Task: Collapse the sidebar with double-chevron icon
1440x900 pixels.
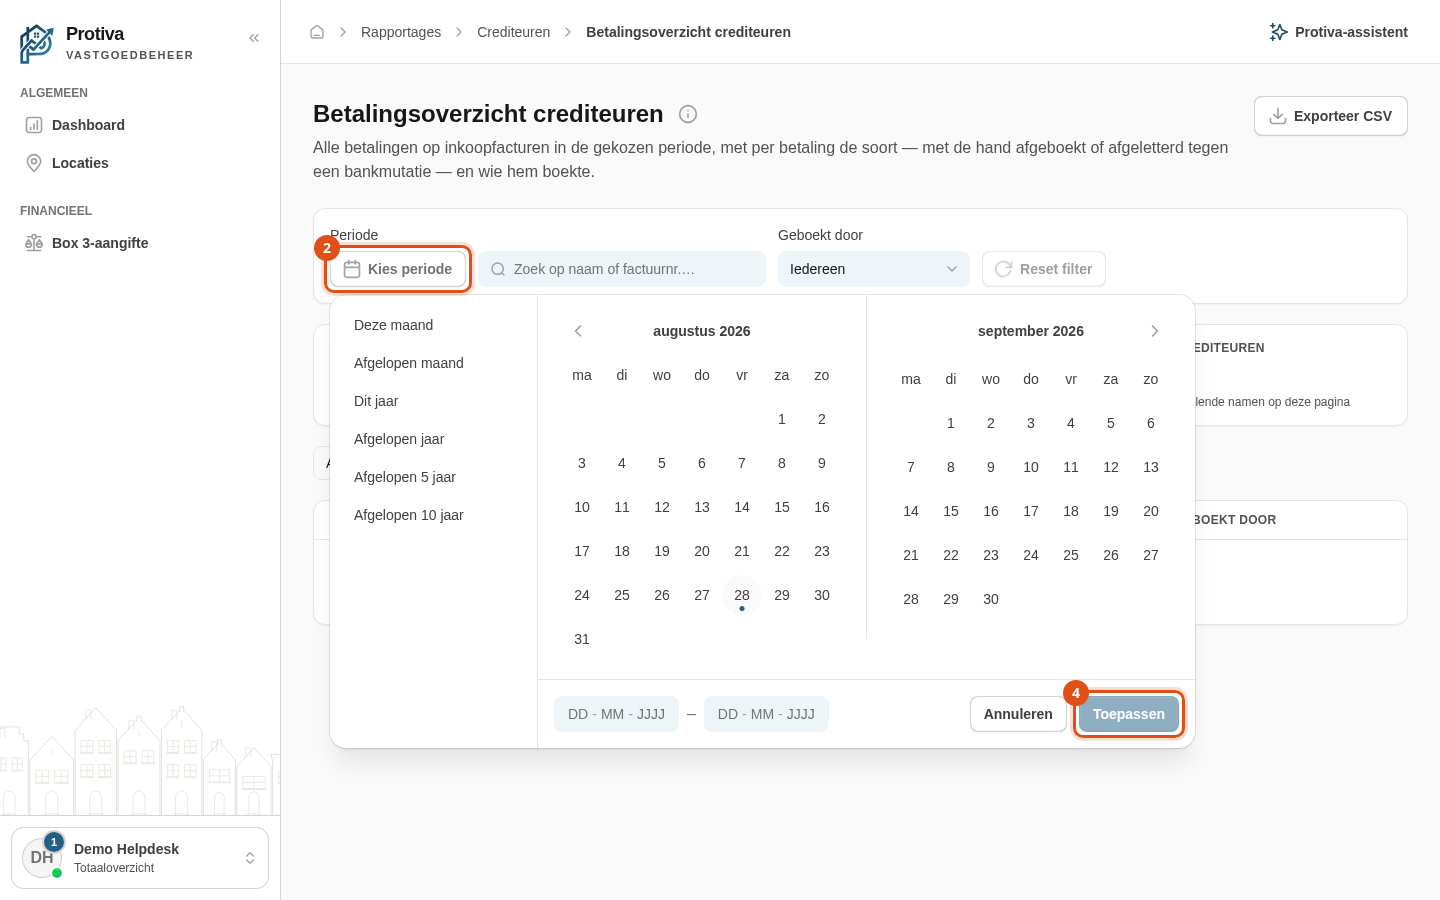Action: tap(254, 38)
